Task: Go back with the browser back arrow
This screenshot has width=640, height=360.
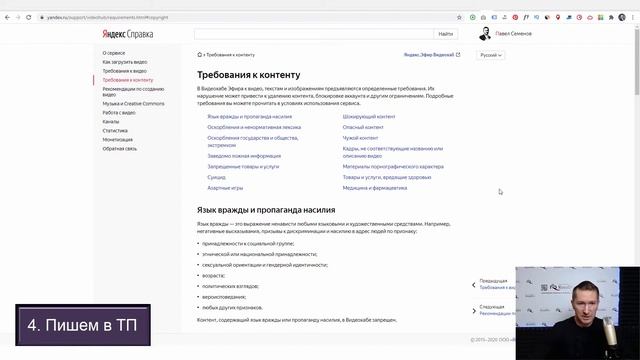Action: tap(7, 18)
